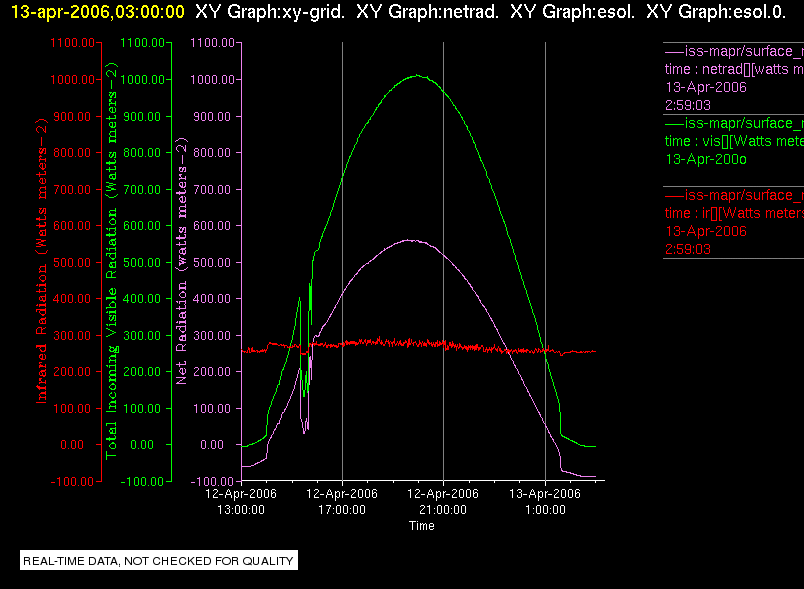Image resolution: width=804 pixels, height=589 pixels.
Task: Click the green axis 0.00 tick label
Action: [x=142, y=444]
